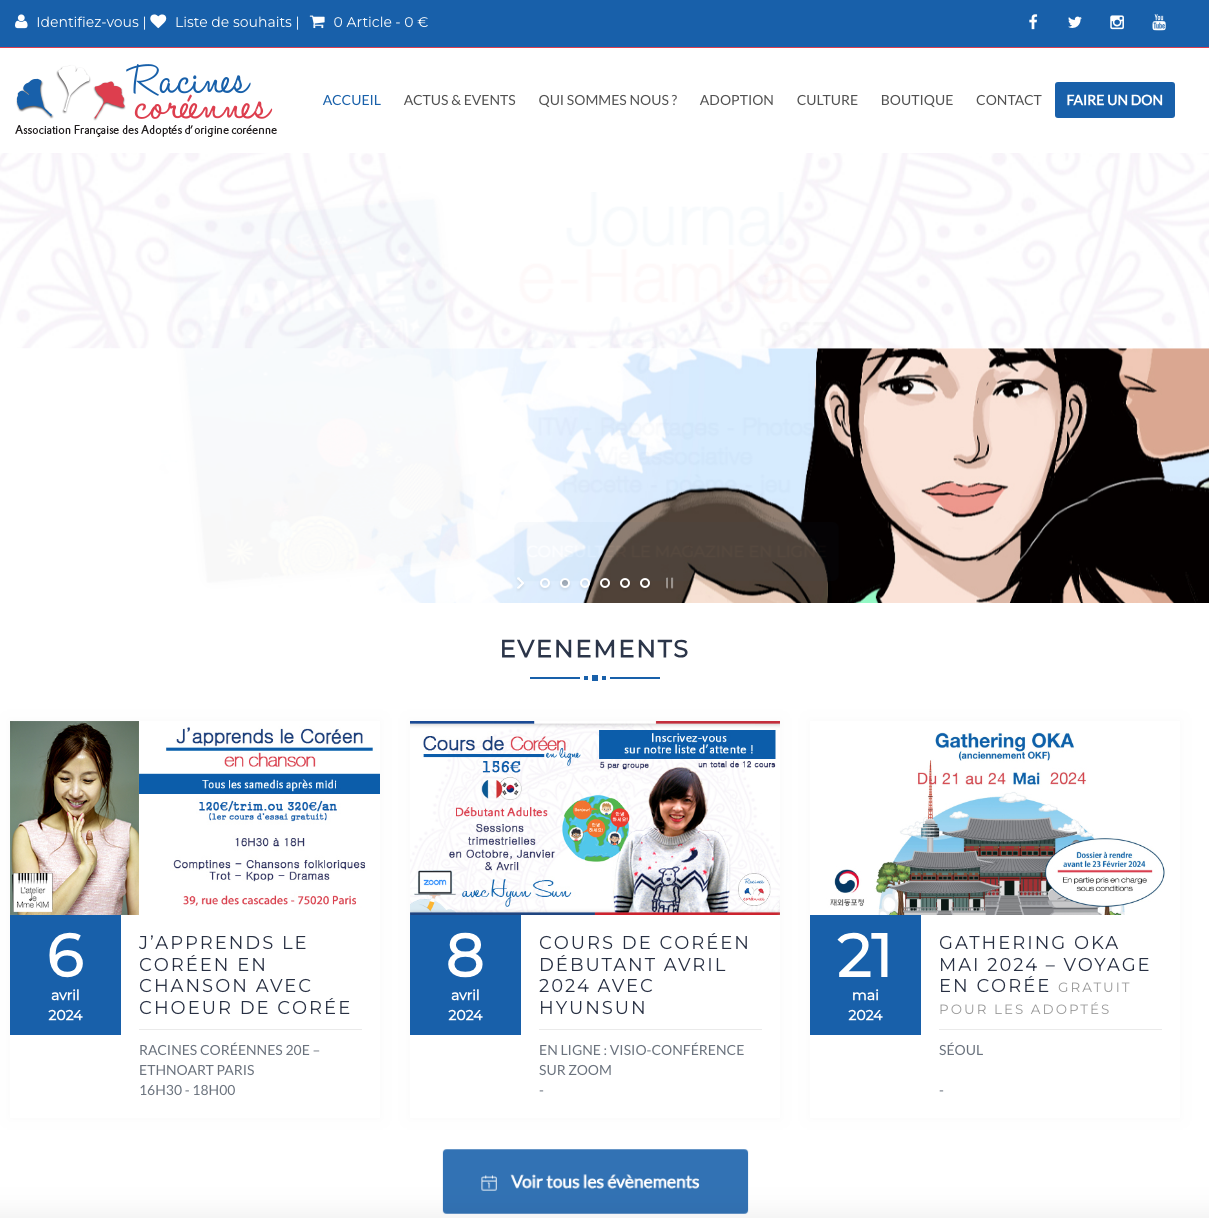Viewport: 1209px width, 1218px height.
Task: Click the 6 avril 2024 date block
Action: [65, 975]
